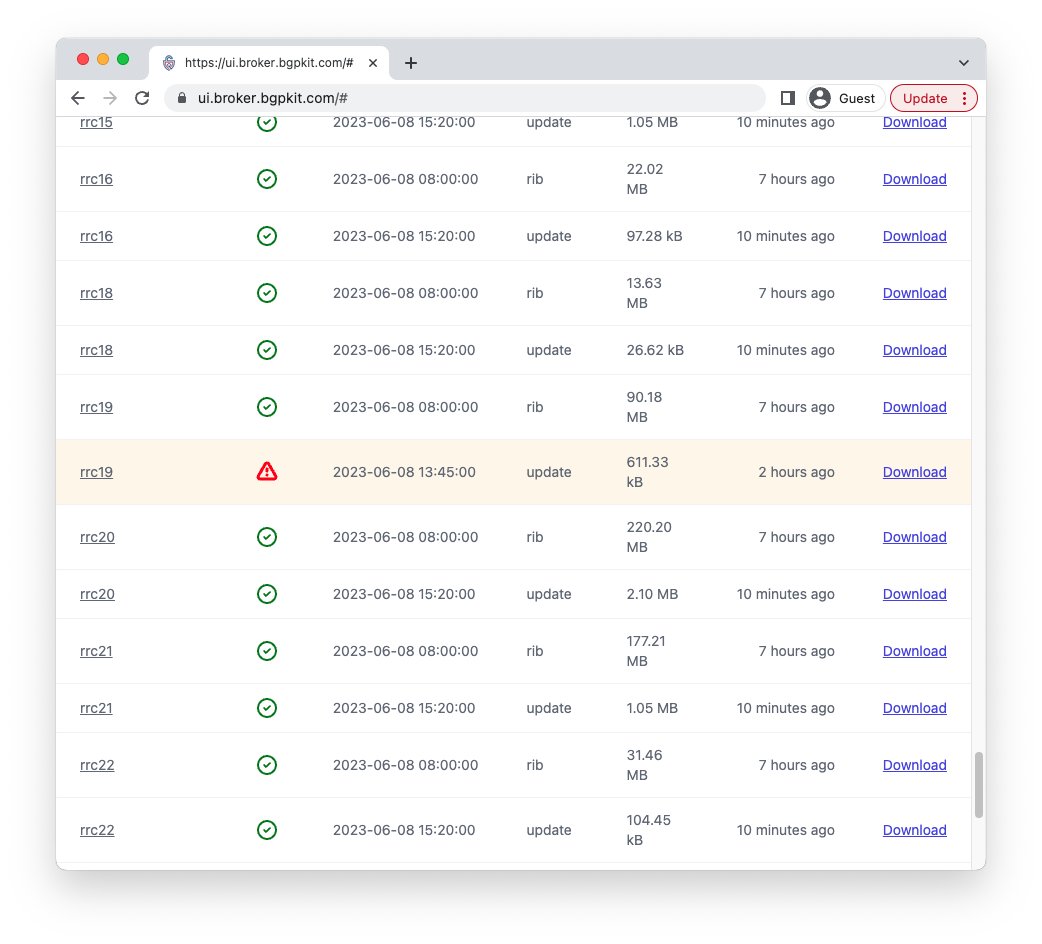Download the rrc19 90.18 MB rib file
This screenshot has width=1042, height=944.
pyautogui.click(x=914, y=407)
